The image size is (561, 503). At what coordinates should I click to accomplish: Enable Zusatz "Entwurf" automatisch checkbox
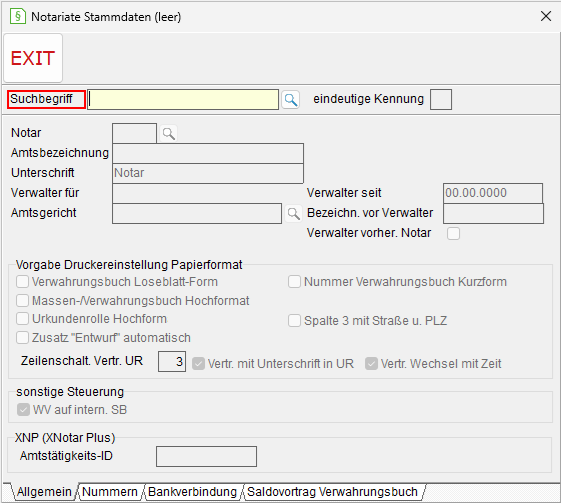[22, 337]
